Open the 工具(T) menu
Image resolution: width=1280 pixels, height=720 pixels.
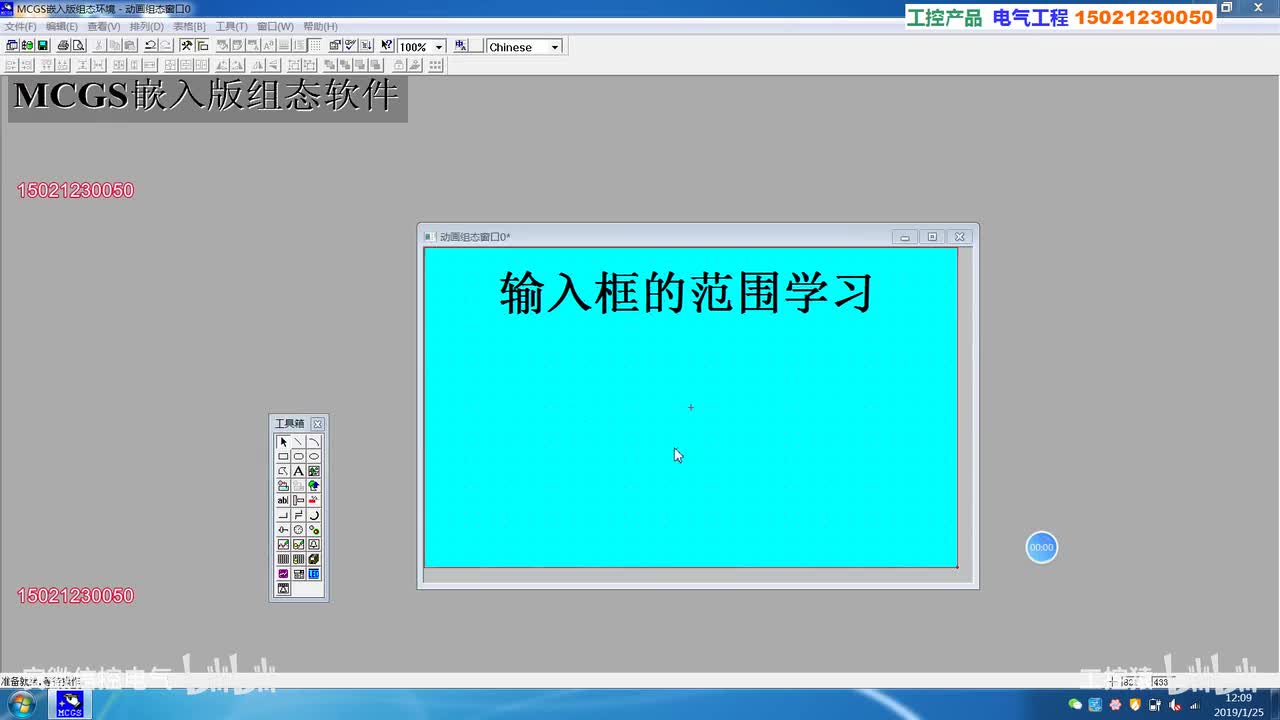click(x=232, y=26)
